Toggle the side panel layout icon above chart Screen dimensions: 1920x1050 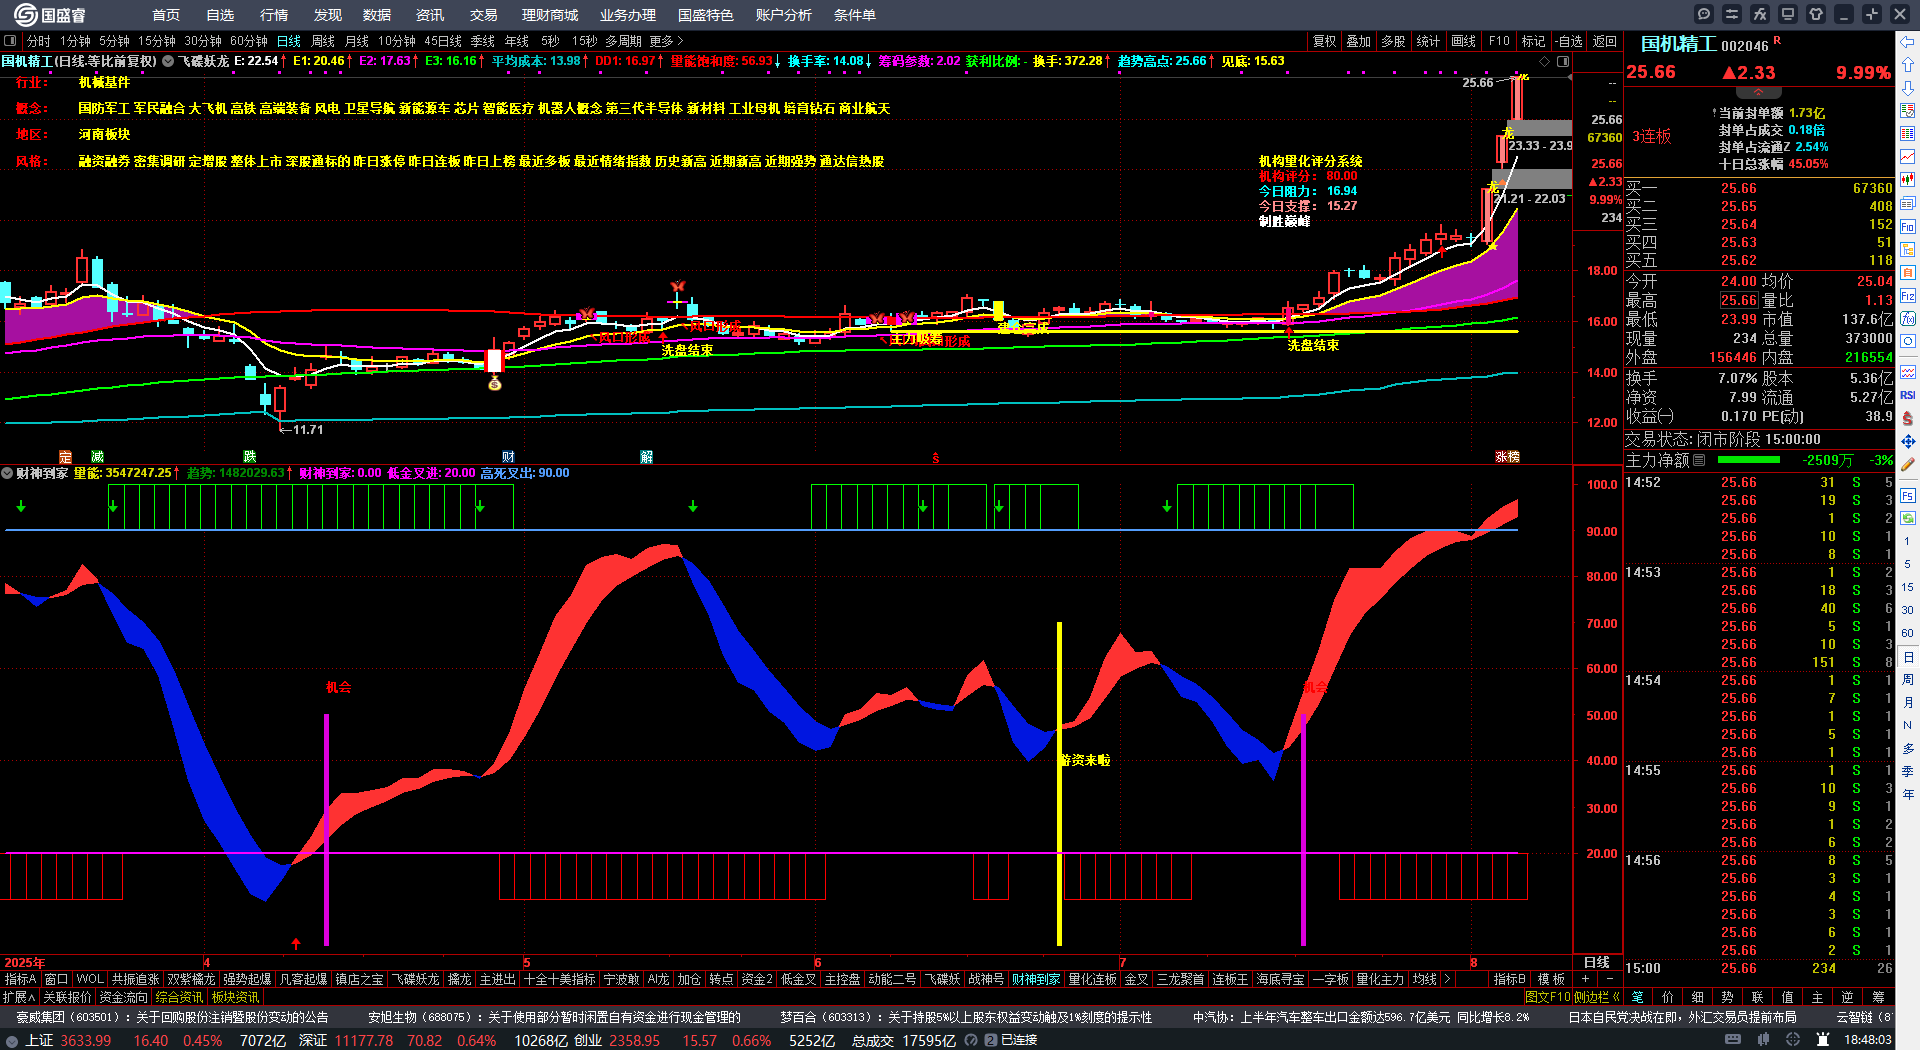[x=1563, y=61]
